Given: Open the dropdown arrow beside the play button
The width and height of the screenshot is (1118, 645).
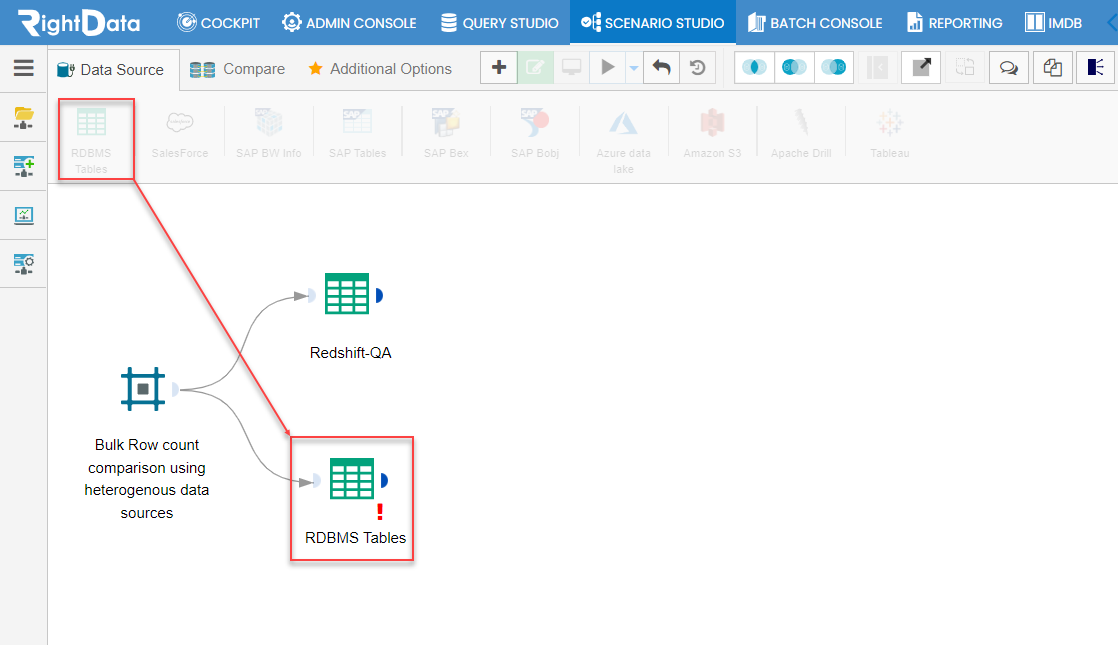Looking at the screenshot, I should pos(633,68).
